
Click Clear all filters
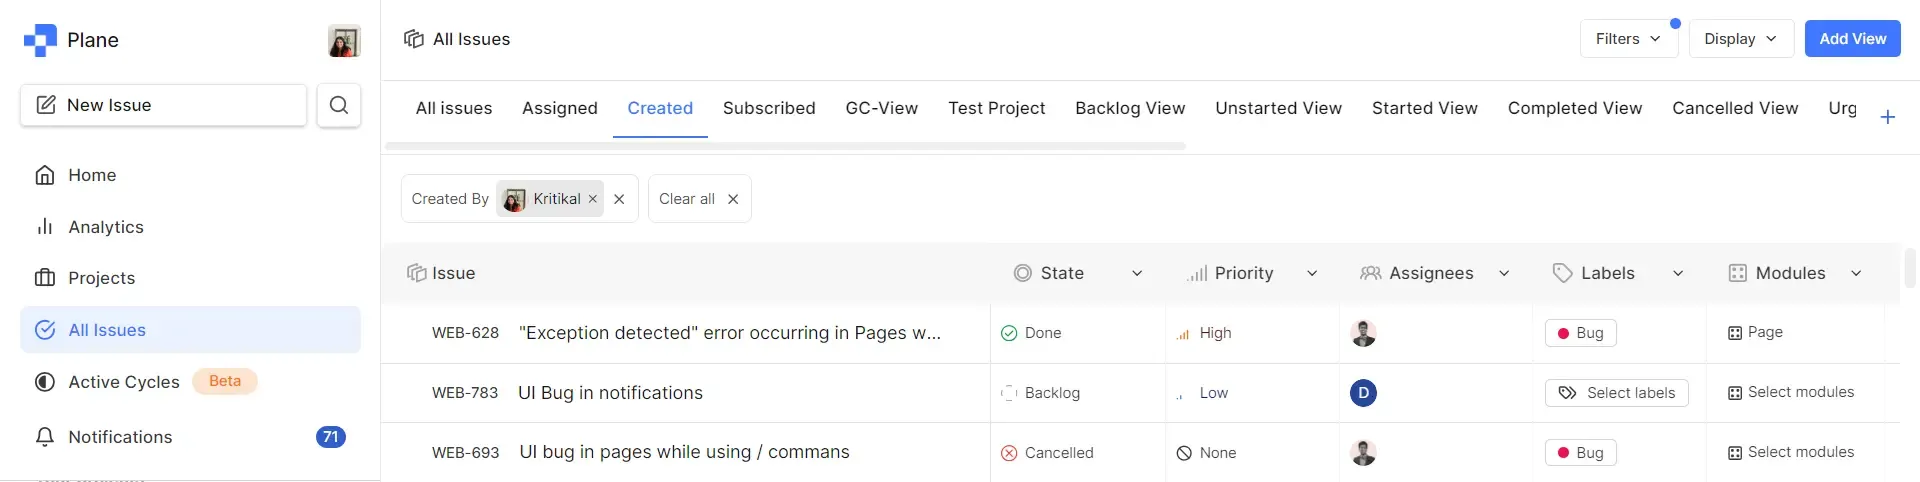tap(699, 199)
